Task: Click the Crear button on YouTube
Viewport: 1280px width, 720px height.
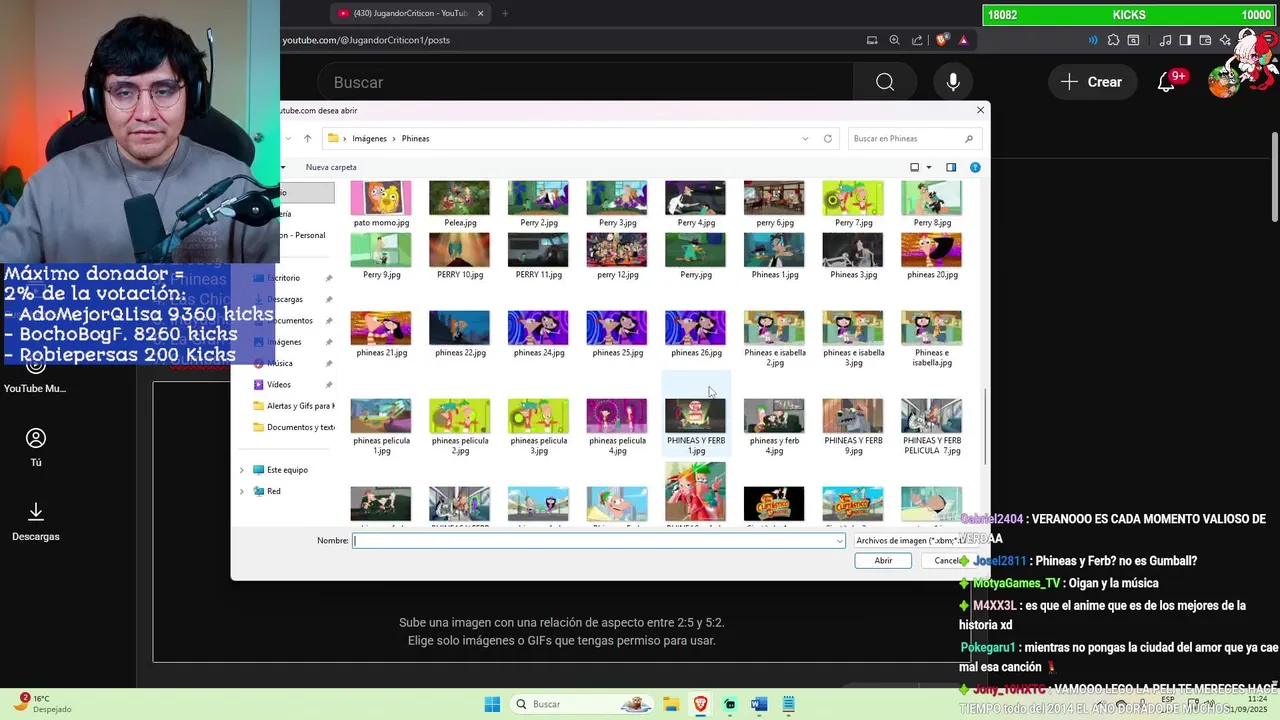Action: coord(1092,82)
